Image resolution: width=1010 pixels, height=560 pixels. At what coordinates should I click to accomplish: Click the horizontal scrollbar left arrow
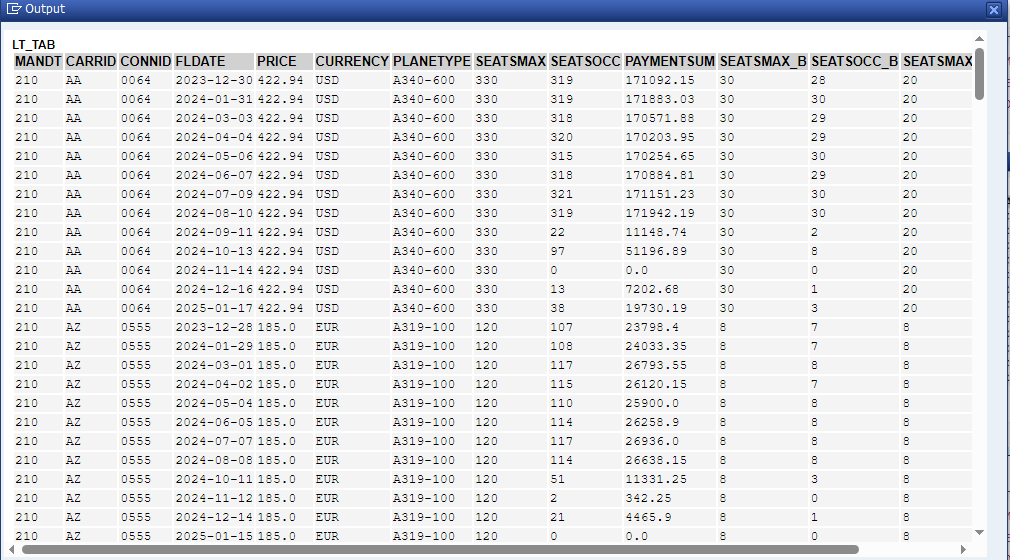tap(12, 550)
